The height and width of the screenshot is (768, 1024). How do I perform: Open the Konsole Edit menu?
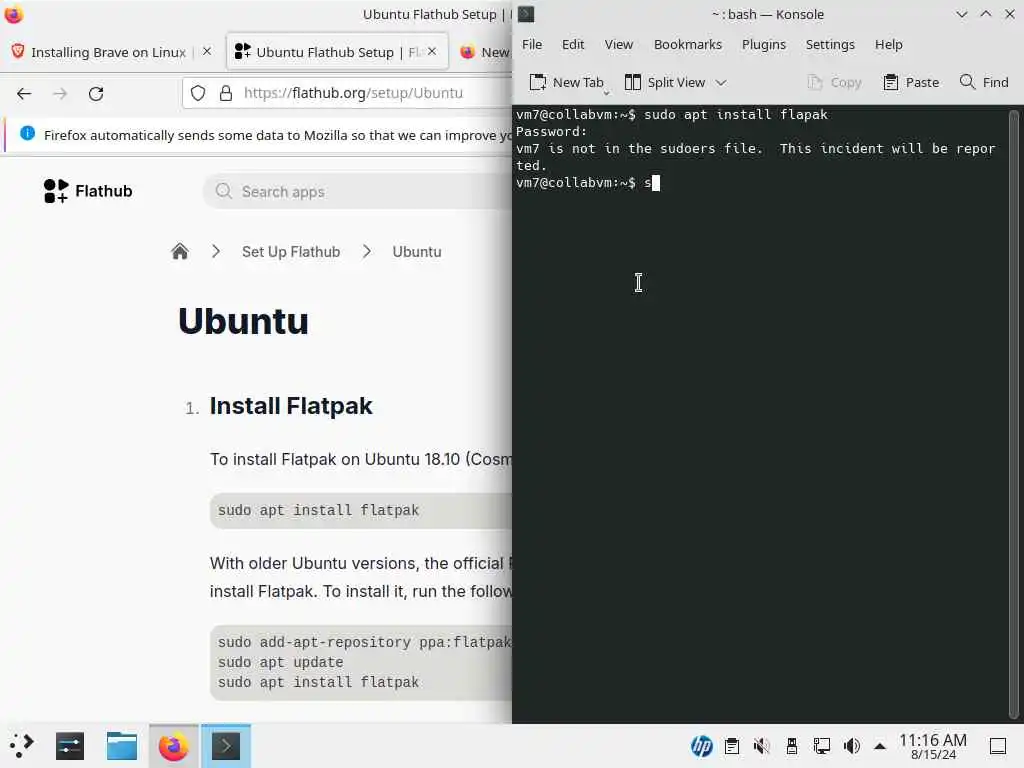(x=573, y=44)
